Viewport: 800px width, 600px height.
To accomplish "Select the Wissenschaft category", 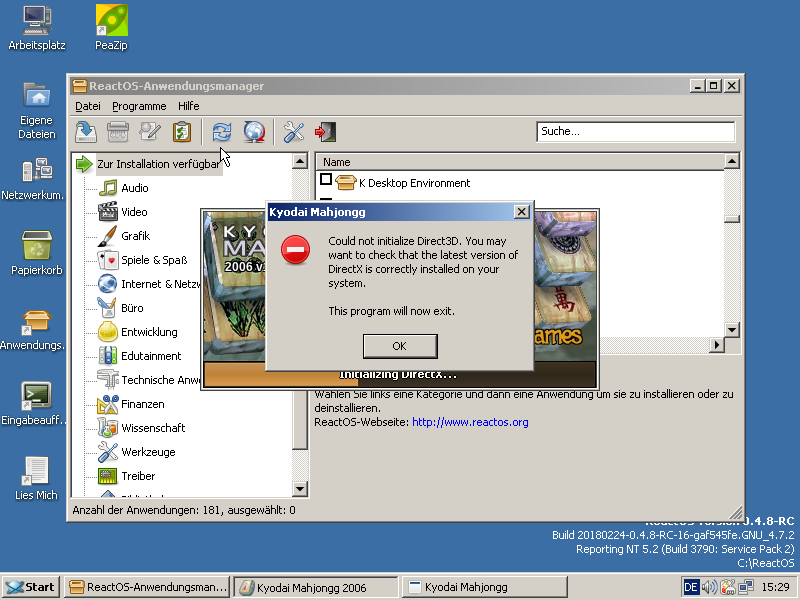I will click(x=142, y=428).
